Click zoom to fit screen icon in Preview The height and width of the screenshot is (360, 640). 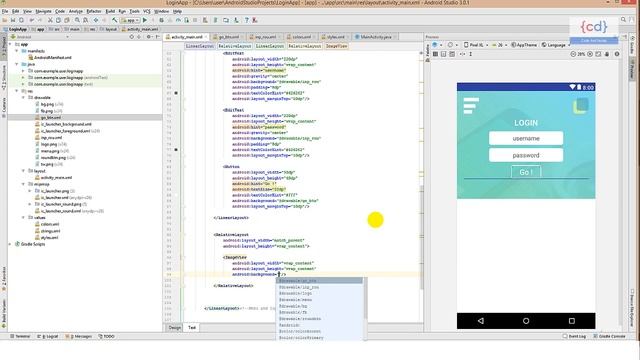point(598,54)
